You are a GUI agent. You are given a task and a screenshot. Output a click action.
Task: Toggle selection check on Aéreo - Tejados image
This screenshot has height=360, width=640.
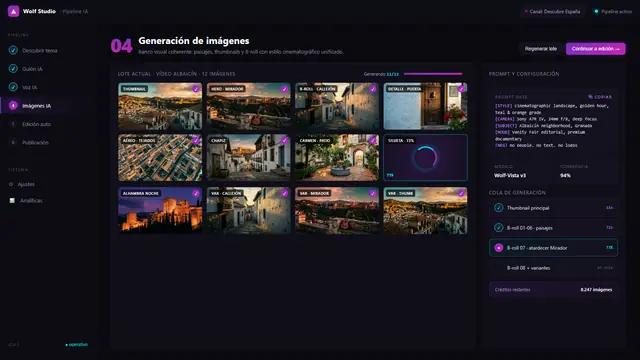point(196,140)
